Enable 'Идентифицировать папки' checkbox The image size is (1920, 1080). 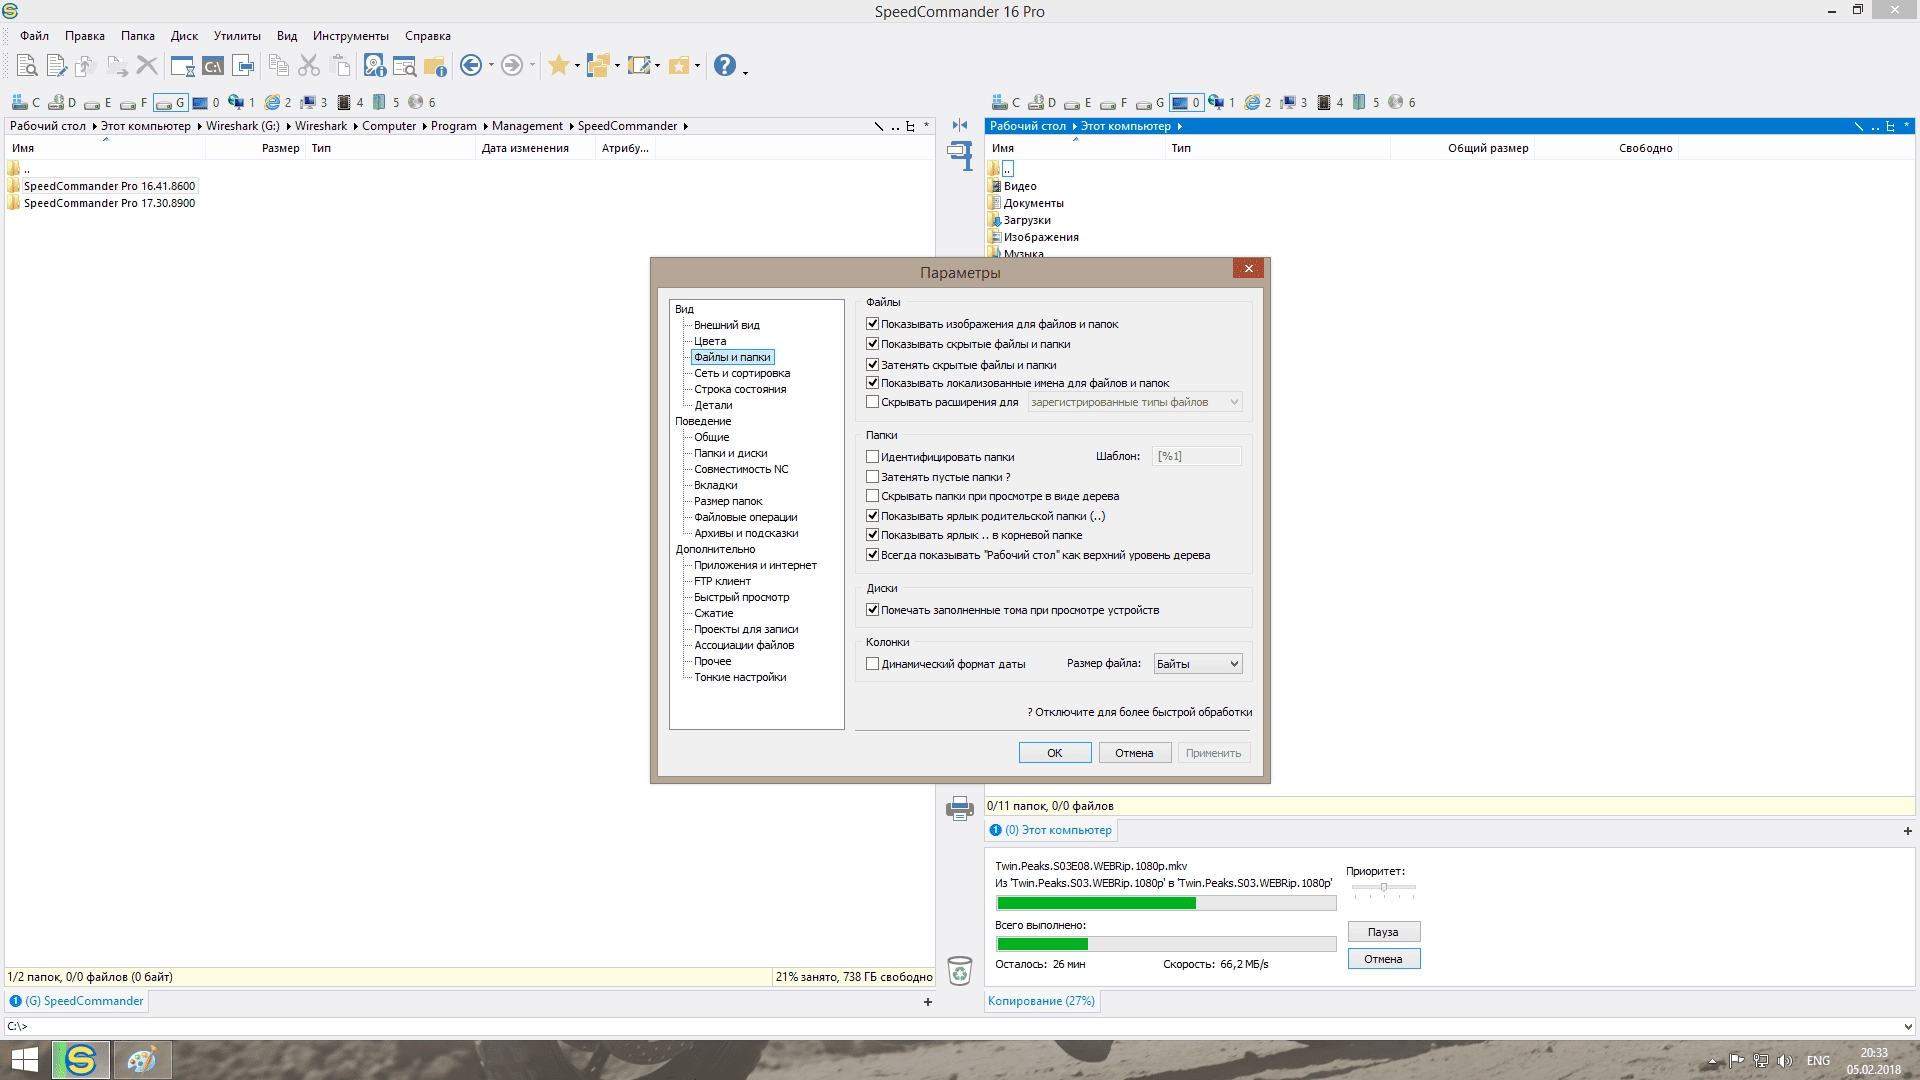872,457
